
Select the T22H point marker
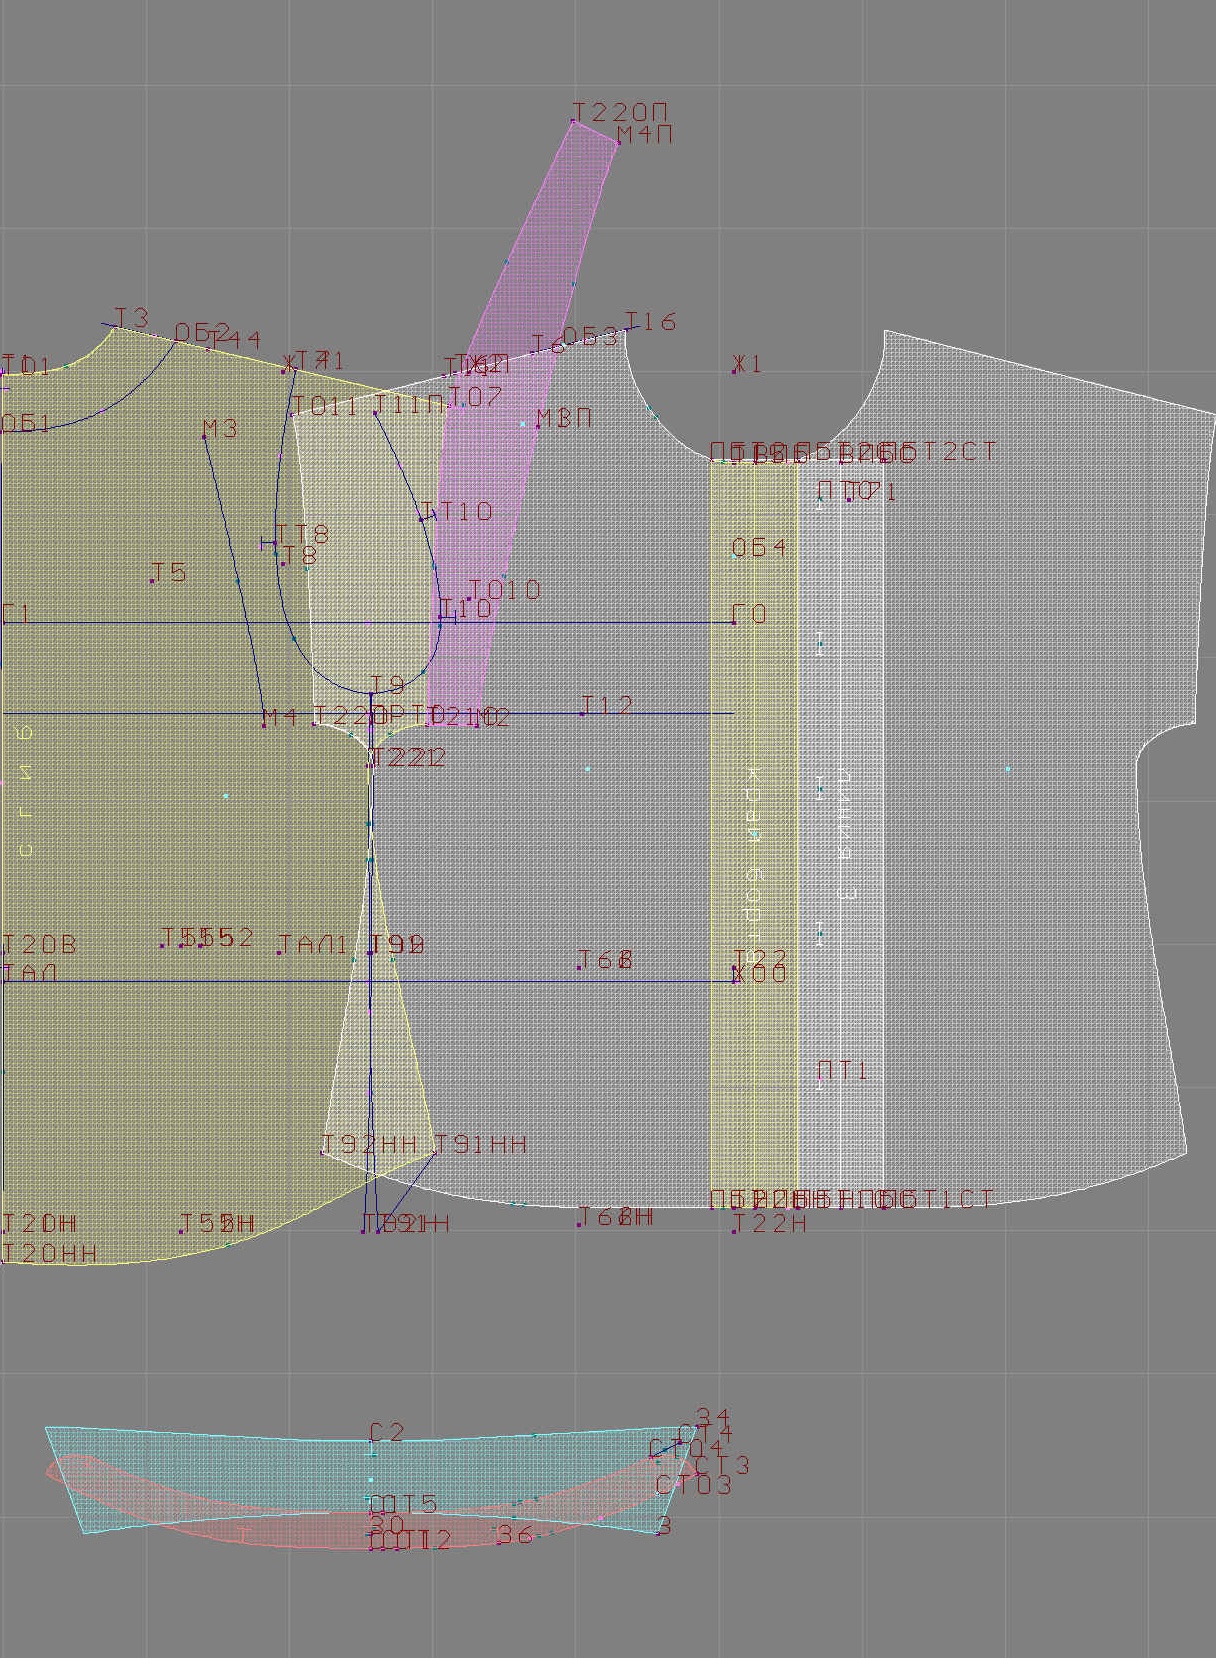pyautogui.click(x=735, y=1231)
